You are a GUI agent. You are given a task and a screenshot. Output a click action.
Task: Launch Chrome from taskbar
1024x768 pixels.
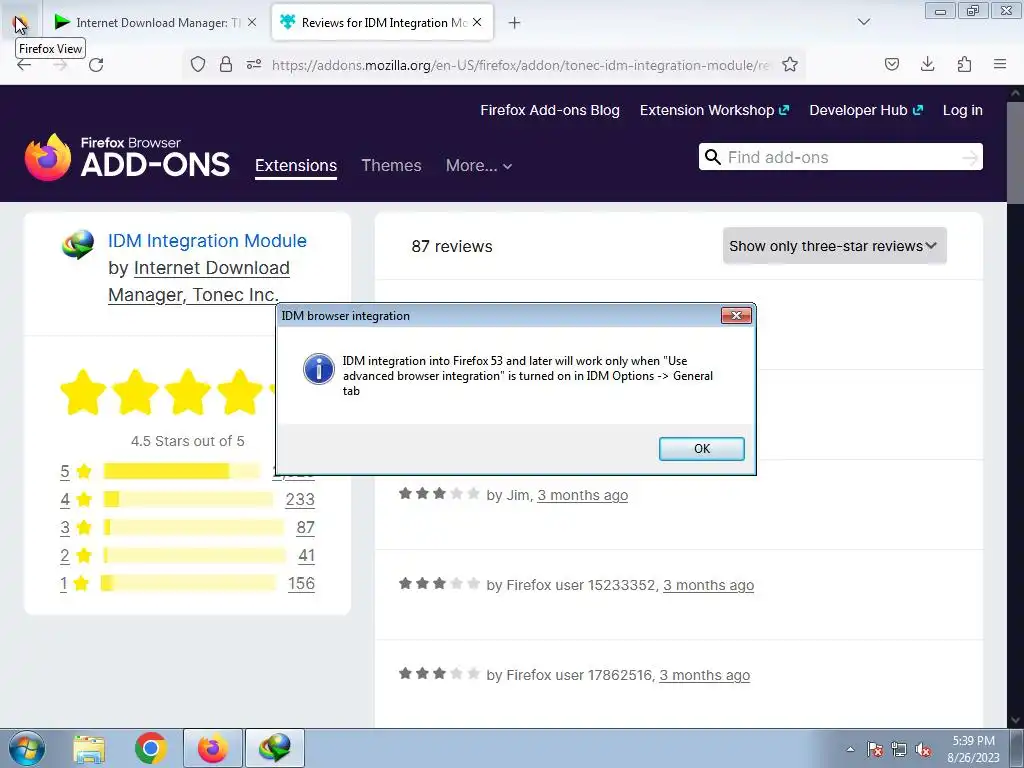pos(151,748)
